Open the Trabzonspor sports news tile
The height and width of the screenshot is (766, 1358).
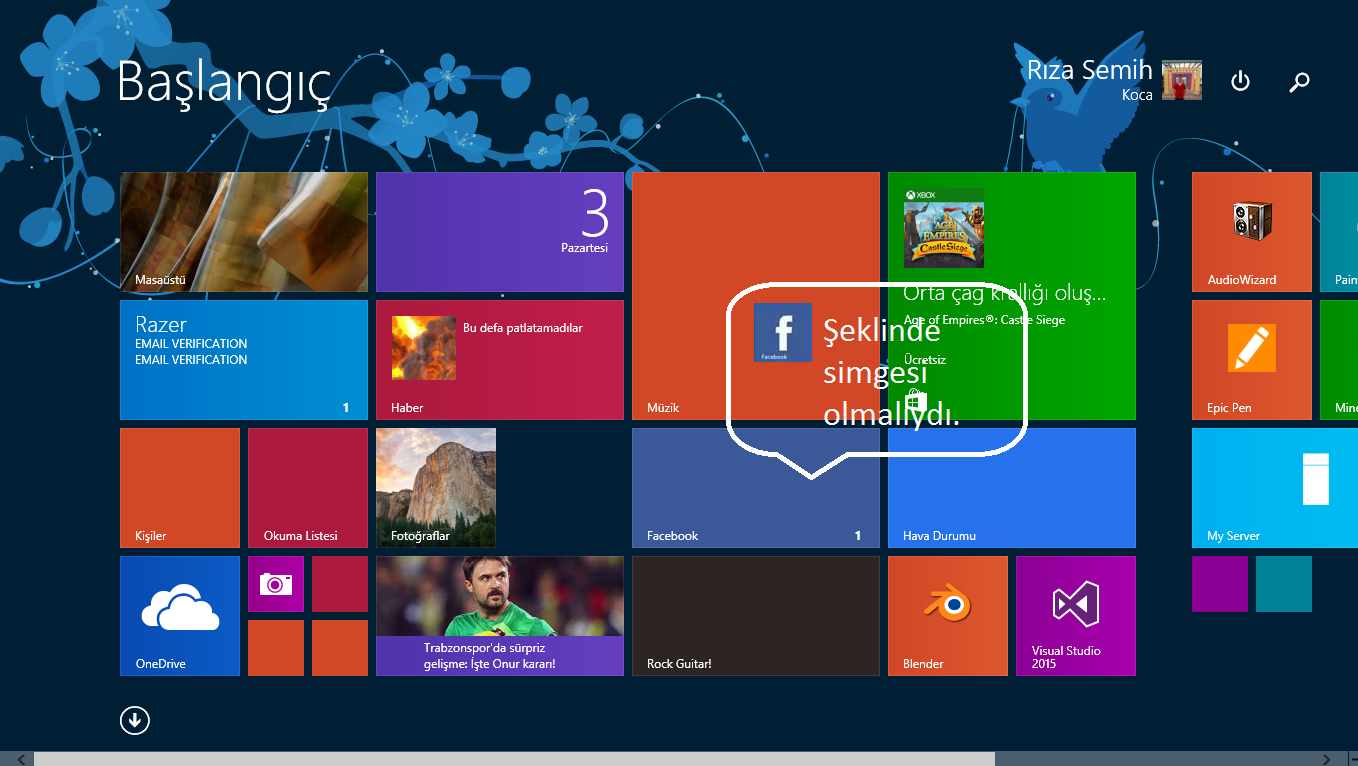[x=499, y=616]
